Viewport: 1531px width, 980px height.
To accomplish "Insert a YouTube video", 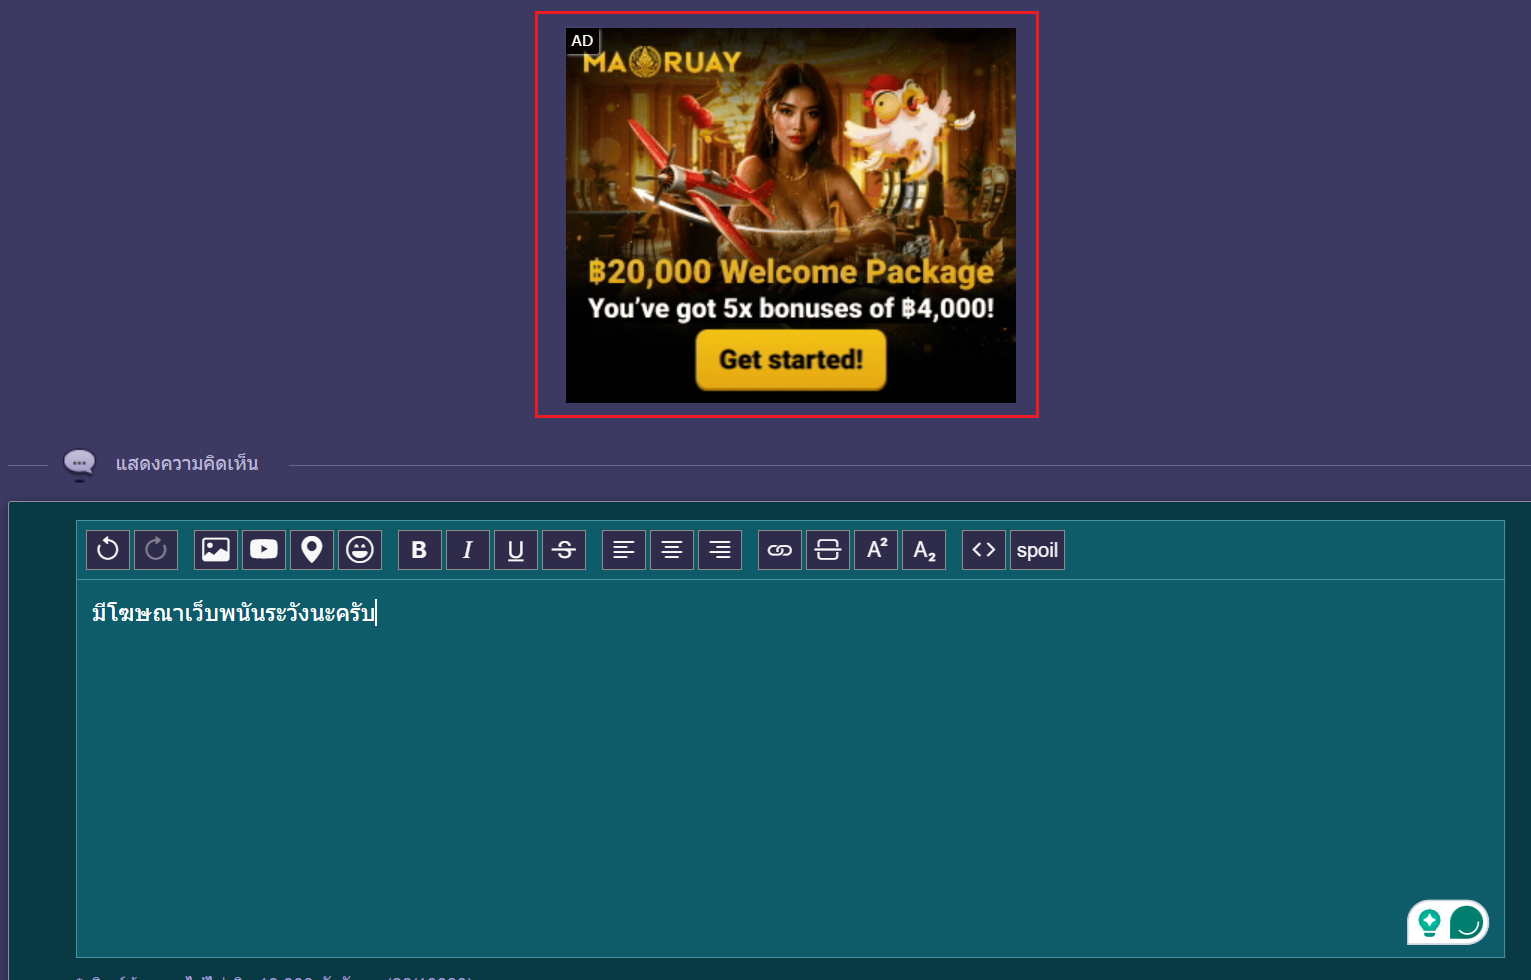I will pos(264,550).
